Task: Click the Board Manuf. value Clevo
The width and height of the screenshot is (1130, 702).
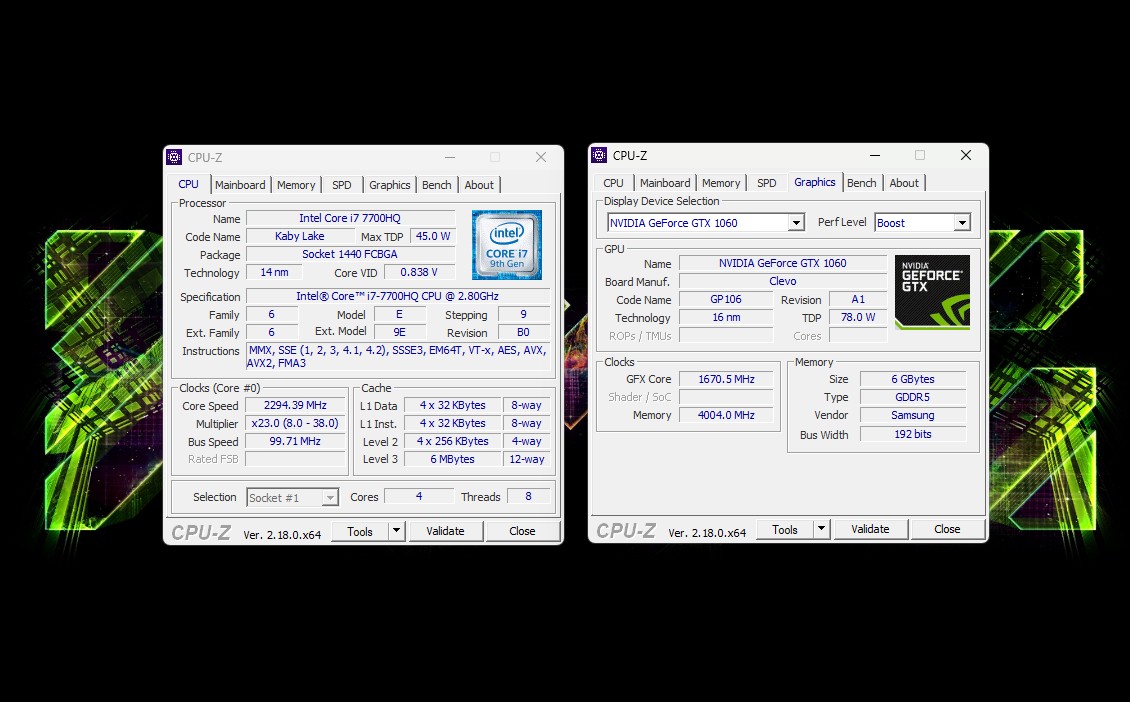Action: (783, 281)
